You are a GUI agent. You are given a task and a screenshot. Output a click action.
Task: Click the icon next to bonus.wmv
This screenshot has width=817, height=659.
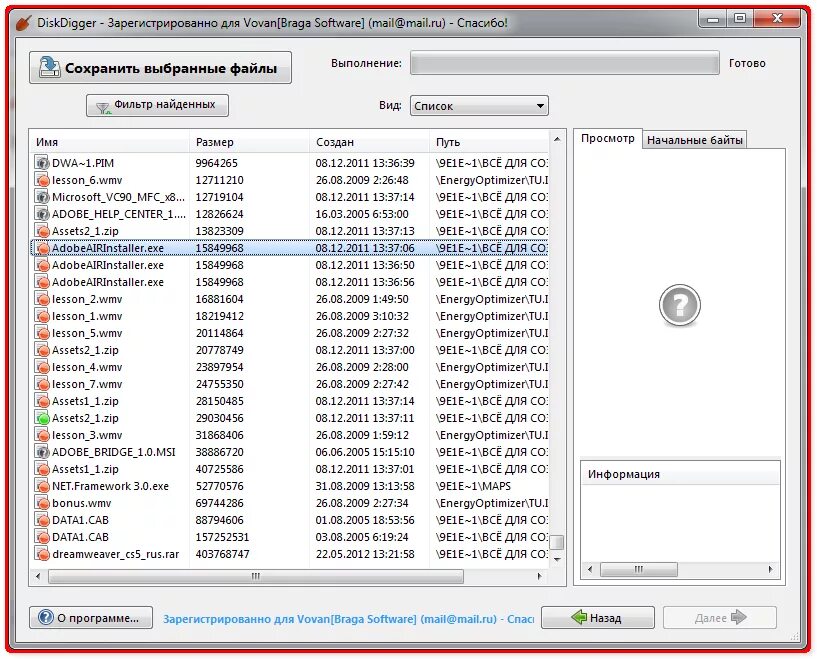[42, 503]
